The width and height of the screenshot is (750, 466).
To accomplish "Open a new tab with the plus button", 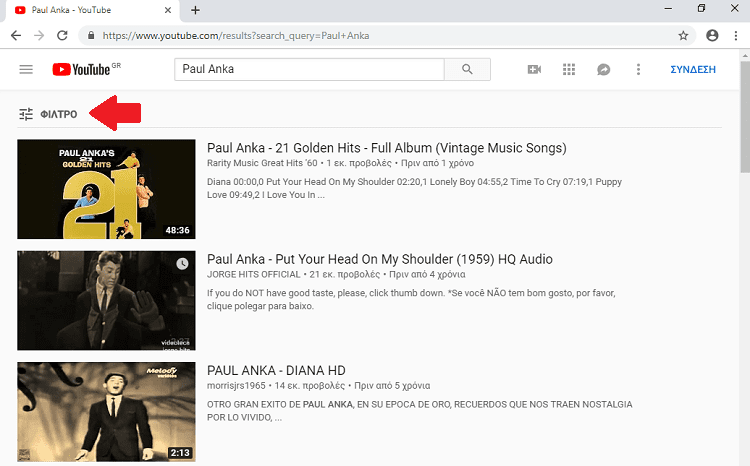I will pos(195,10).
